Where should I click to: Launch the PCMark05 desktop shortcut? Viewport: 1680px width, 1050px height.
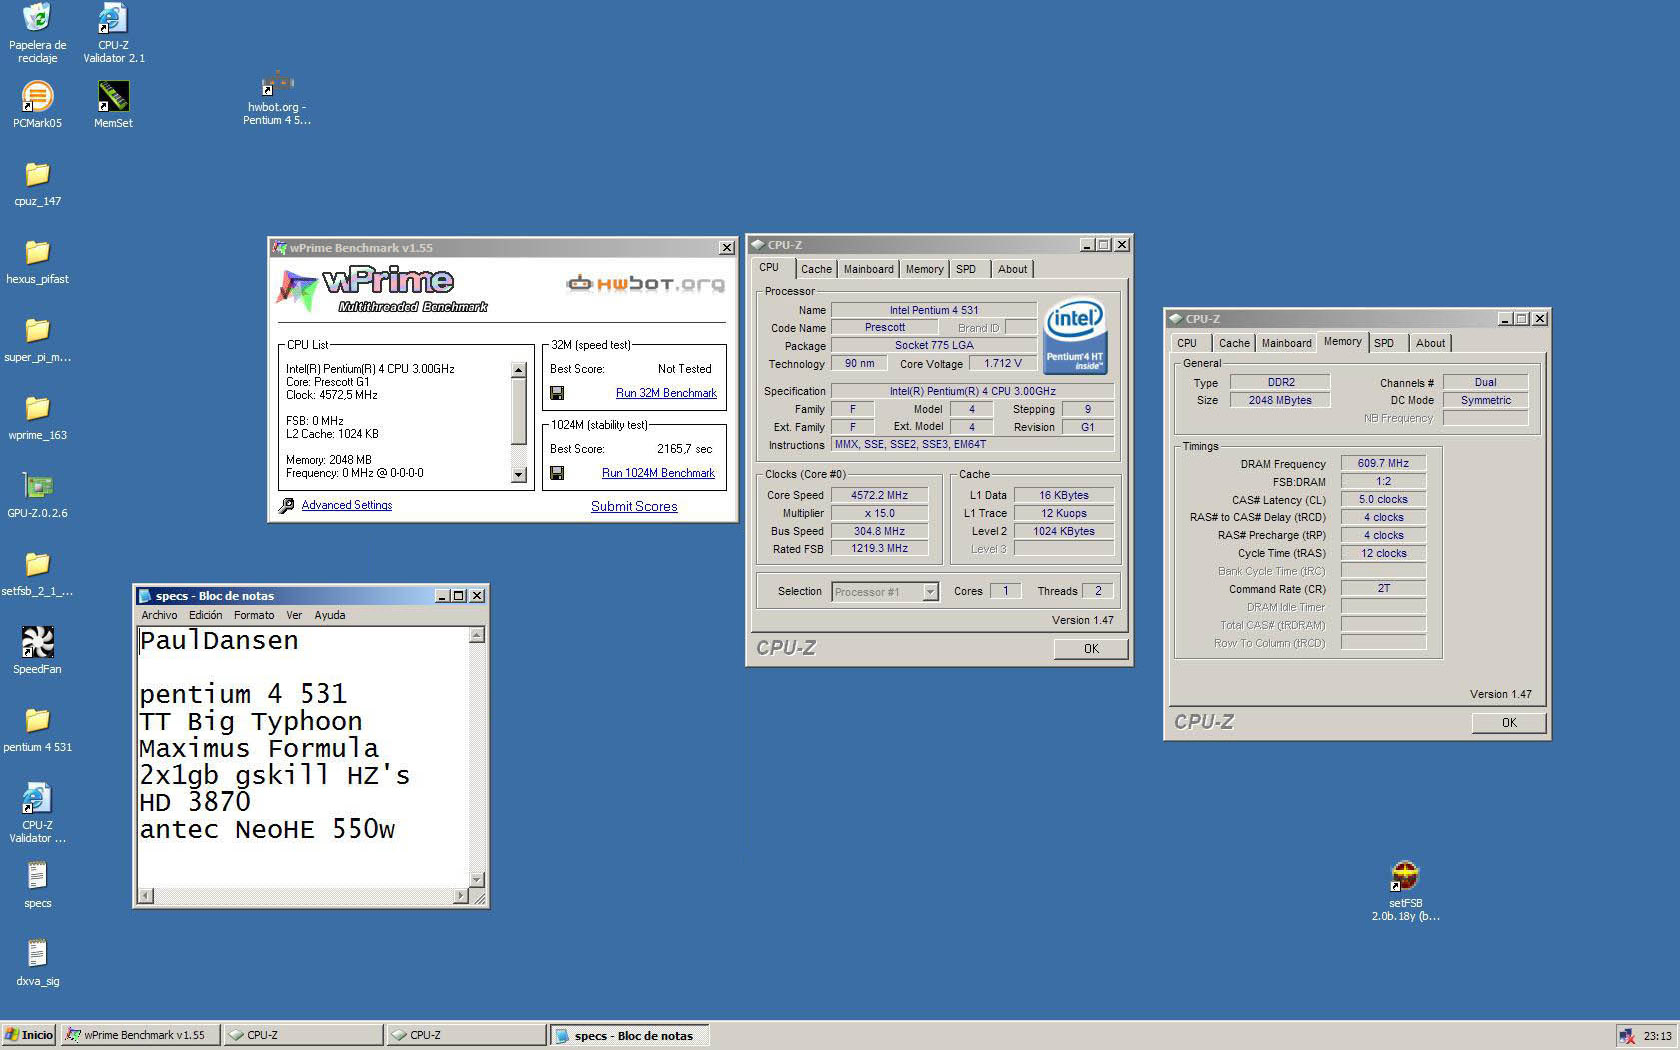coord(37,104)
